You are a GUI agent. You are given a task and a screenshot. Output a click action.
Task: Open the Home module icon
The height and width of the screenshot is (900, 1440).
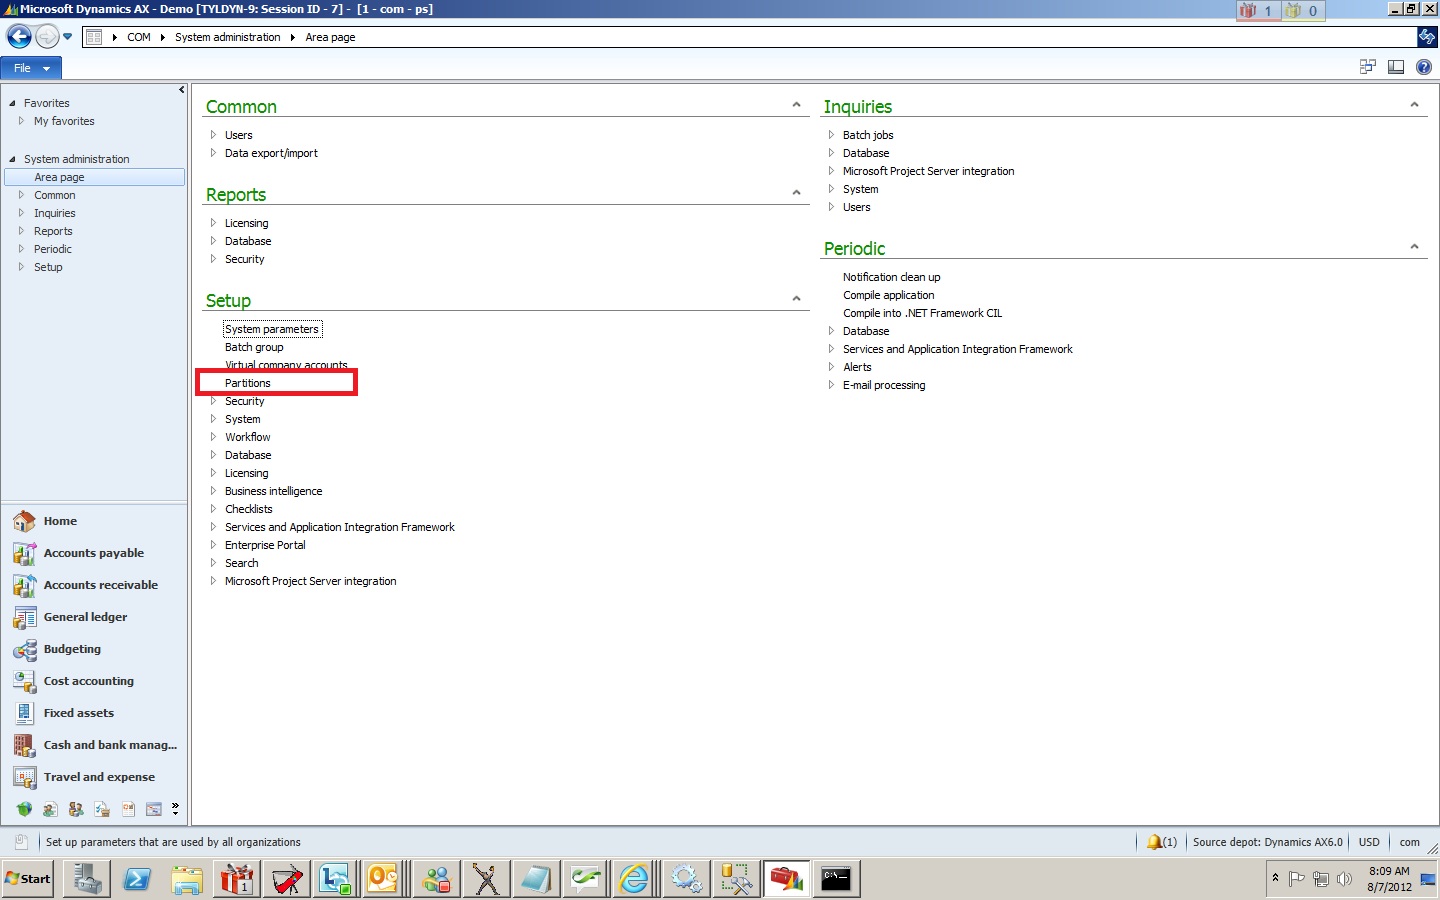[x=24, y=521]
